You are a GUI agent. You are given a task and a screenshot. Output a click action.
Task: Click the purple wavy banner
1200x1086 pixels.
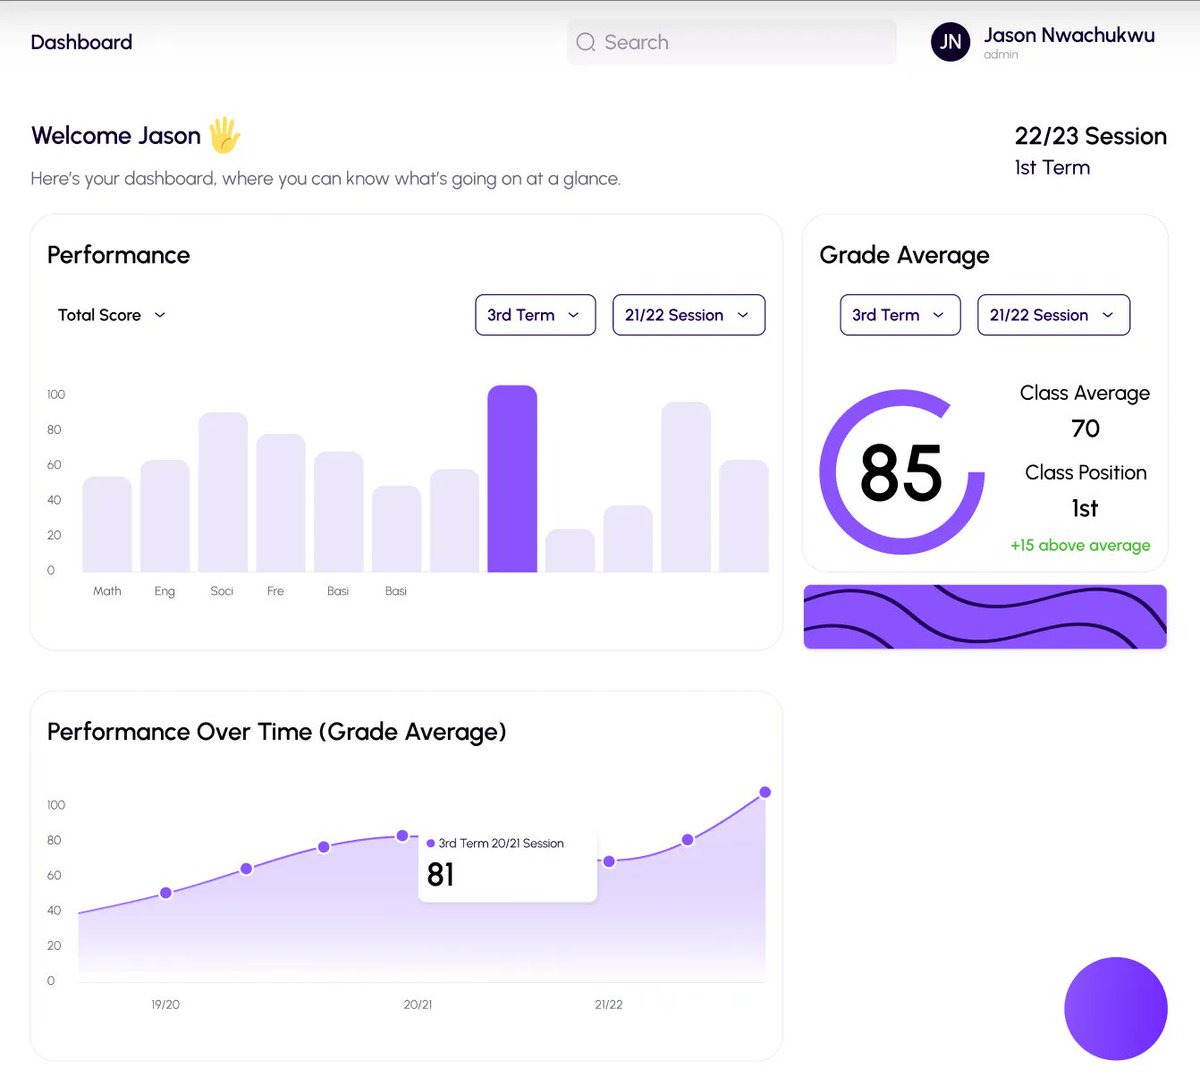click(985, 617)
